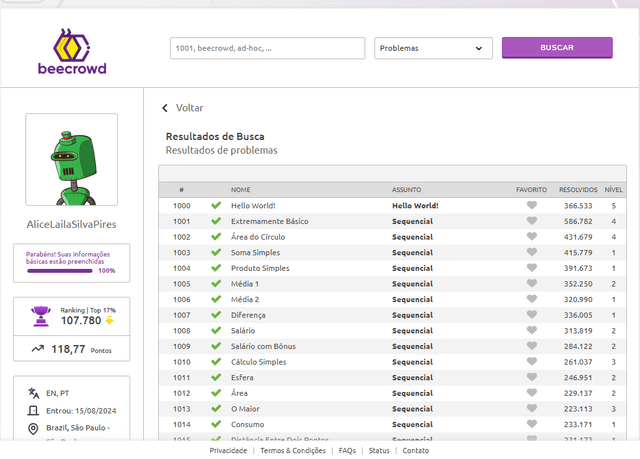Click the join date door icon
The image size is (640, 459).
pyautogui.click(x=33, y=410)
